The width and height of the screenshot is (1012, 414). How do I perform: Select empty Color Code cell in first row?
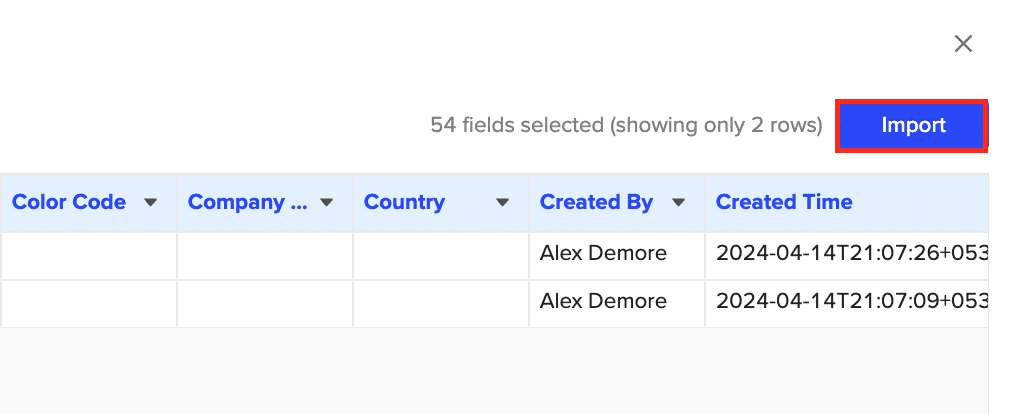pos(88,255)
